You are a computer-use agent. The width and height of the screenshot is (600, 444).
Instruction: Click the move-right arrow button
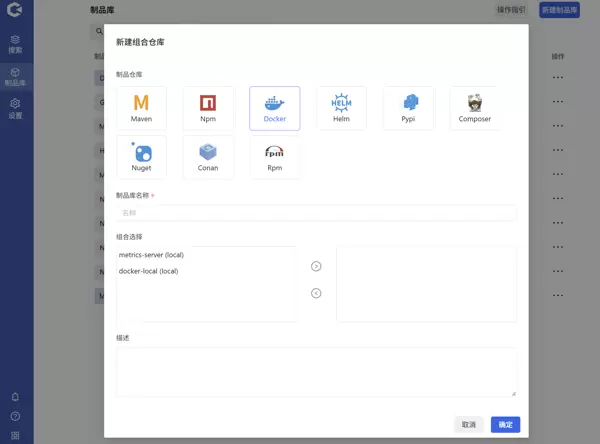(316, 266)
